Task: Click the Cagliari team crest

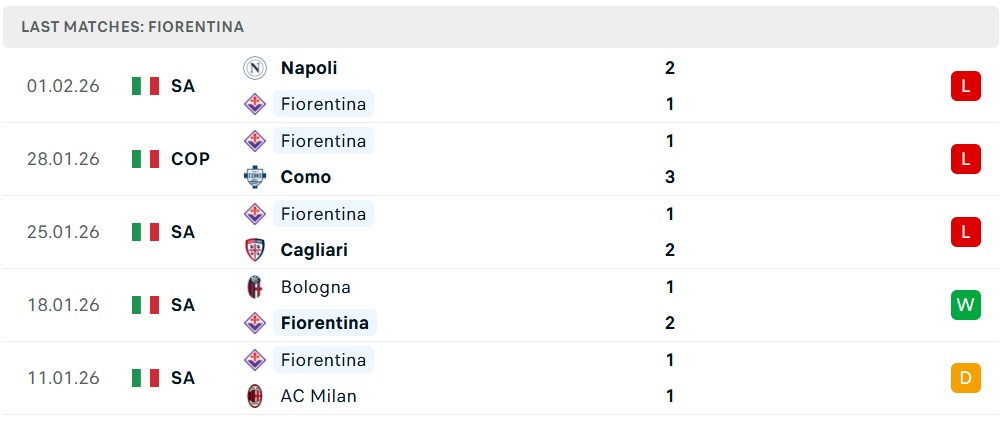Action: pyautogui.click(x=255, y=250)
